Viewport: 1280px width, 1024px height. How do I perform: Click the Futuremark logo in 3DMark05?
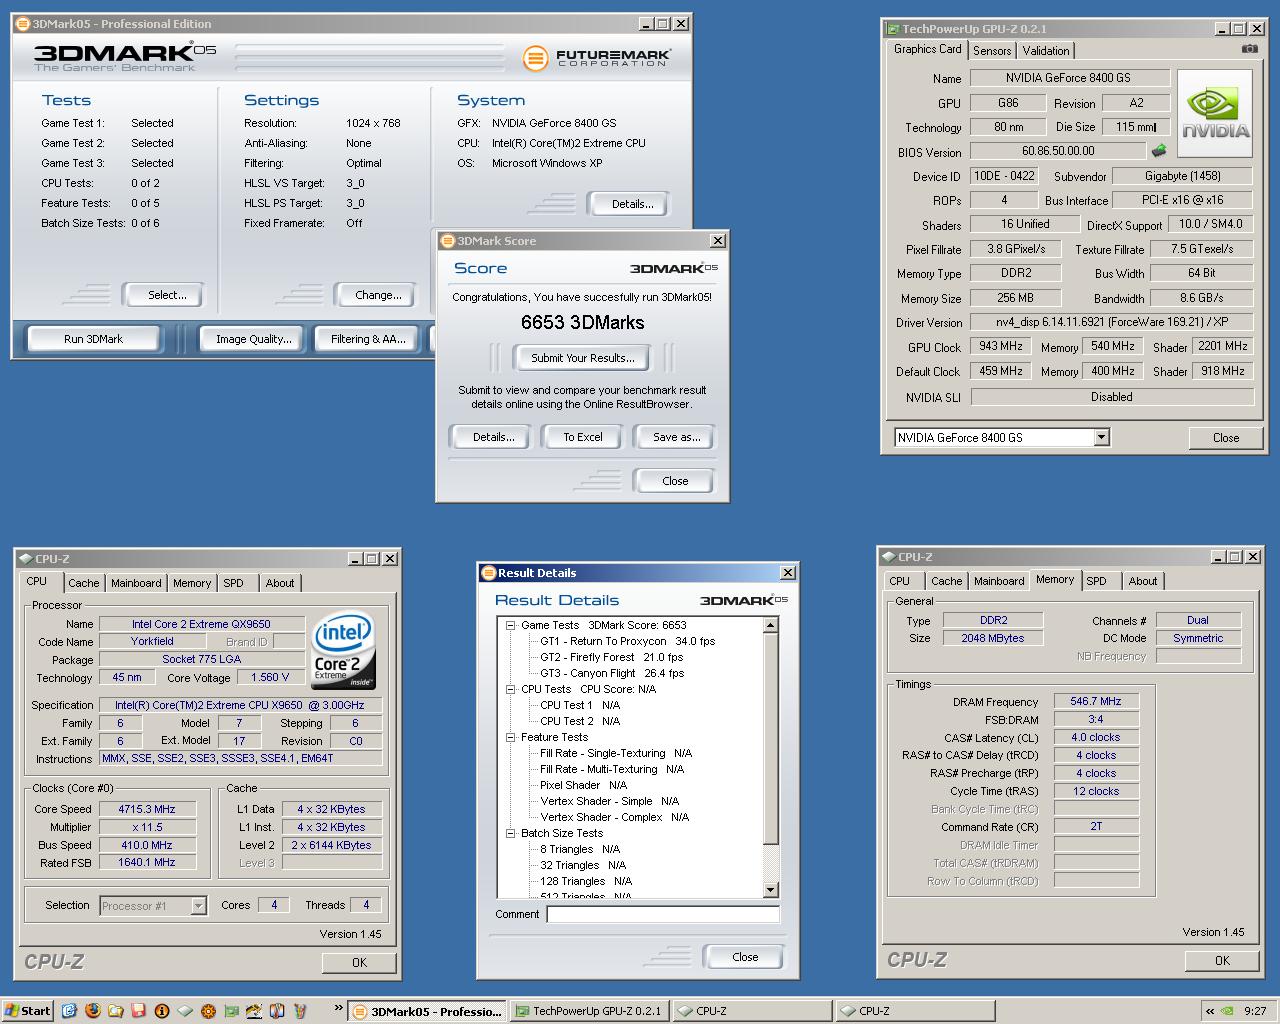[x=596, y=58]
